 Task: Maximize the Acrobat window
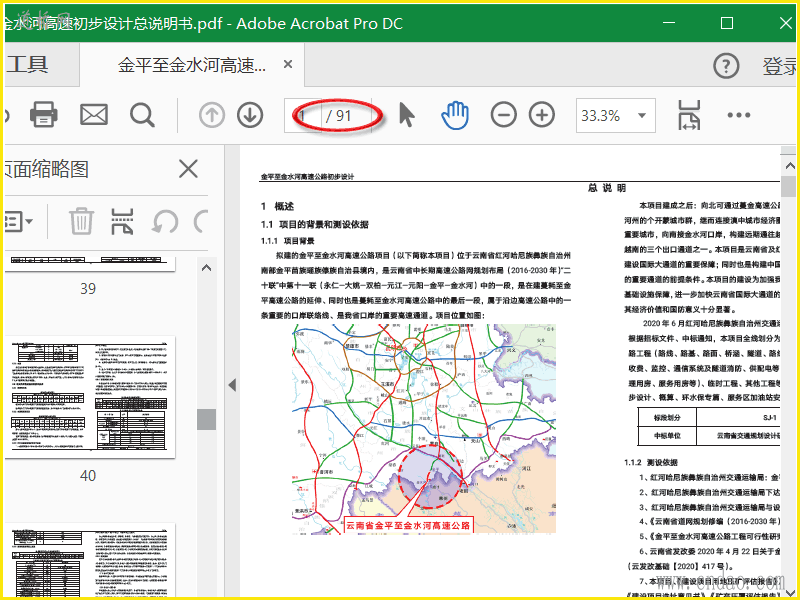[727, 23]
